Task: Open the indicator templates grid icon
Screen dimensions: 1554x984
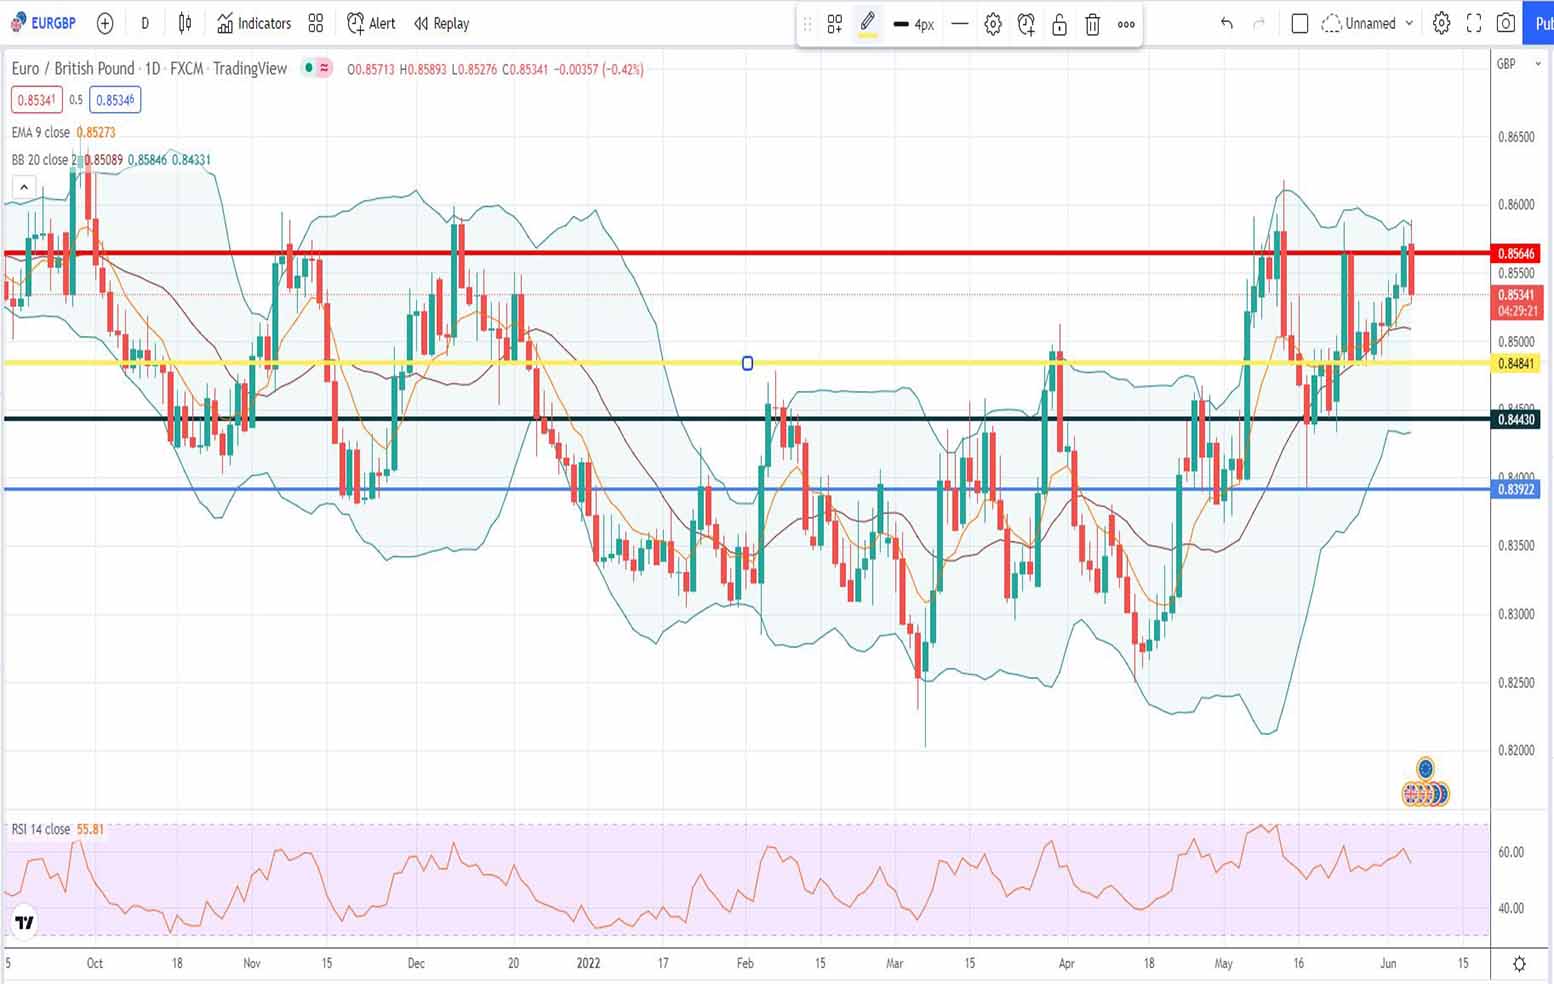Action: pyautogui.click(x=316, y=23)
